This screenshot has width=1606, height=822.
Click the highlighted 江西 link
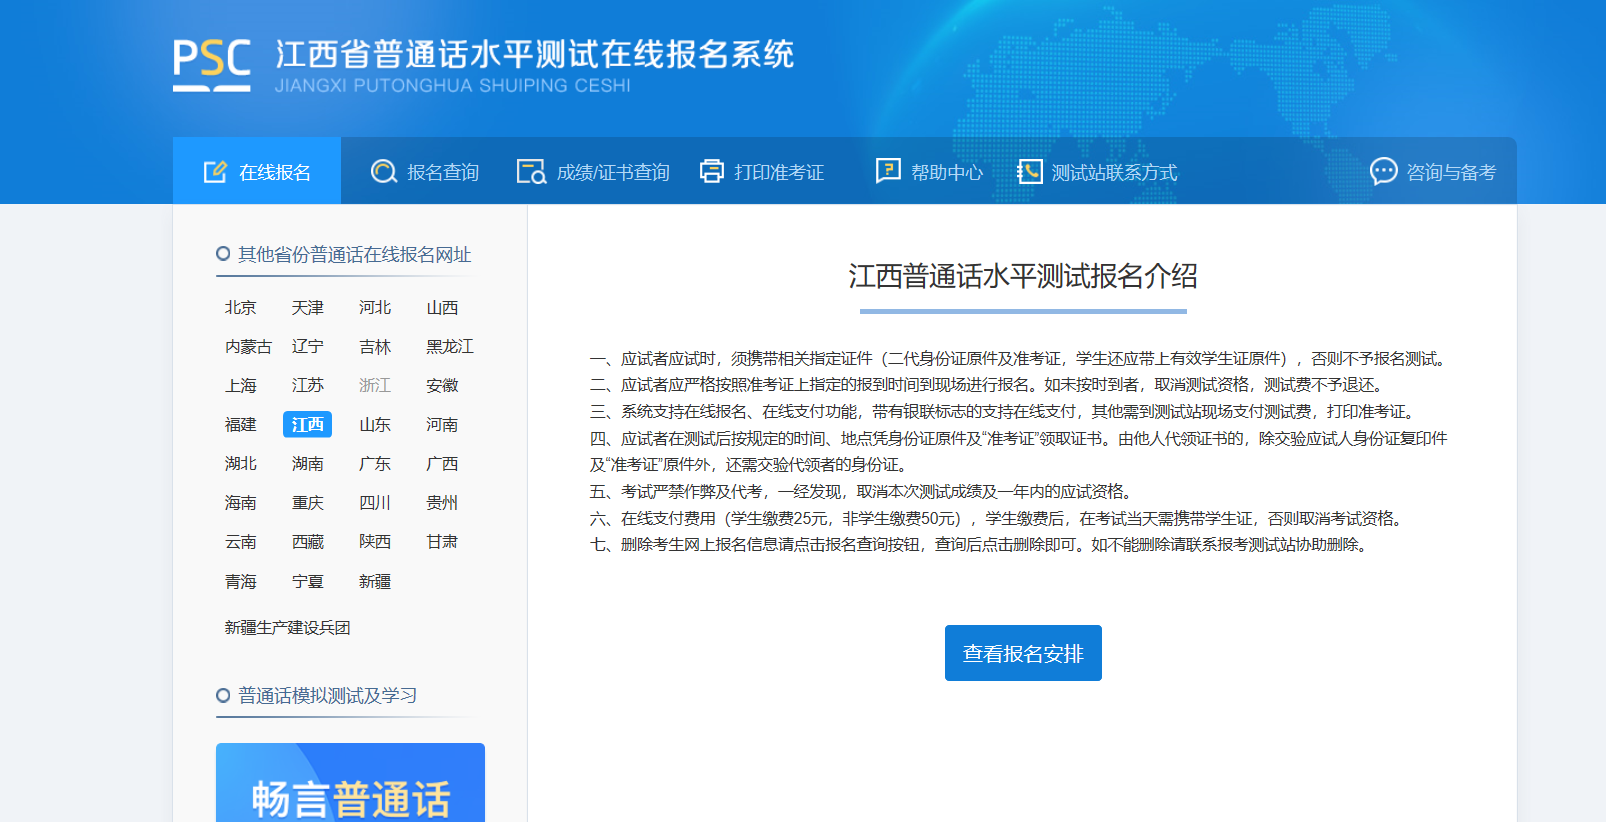[307, 424]
